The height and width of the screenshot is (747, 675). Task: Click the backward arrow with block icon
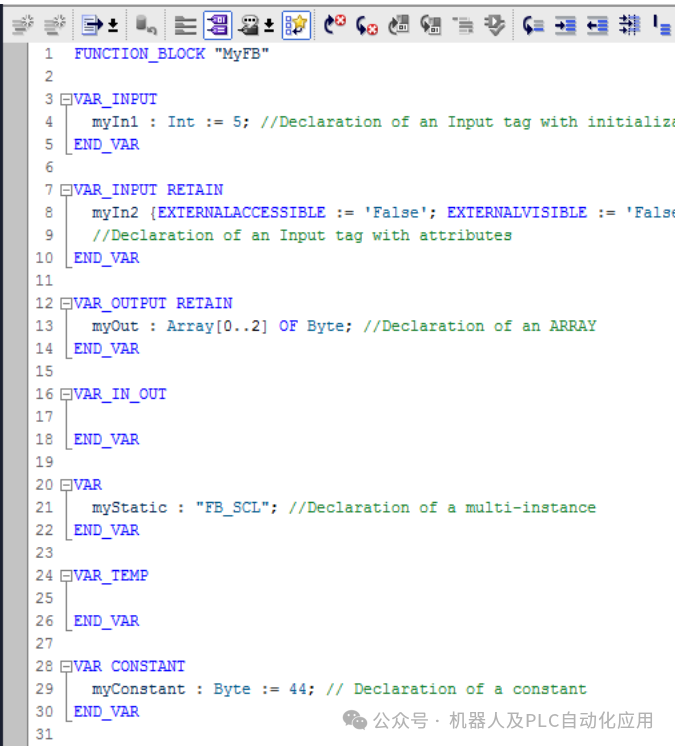point(431,25)
